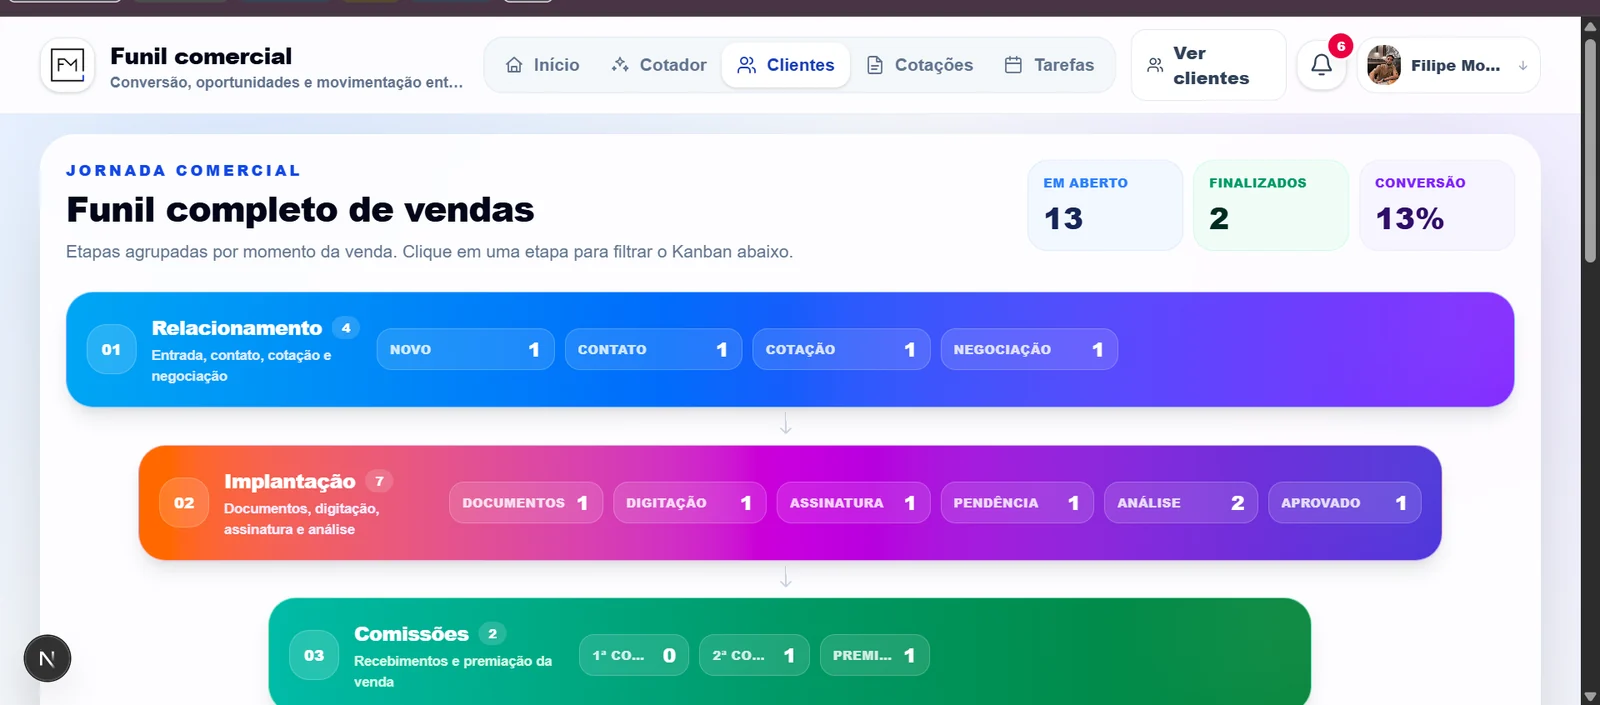Click the people icon beside Clientes
The height and width of the screenshot is (705, 1600).
click(746, 65)
